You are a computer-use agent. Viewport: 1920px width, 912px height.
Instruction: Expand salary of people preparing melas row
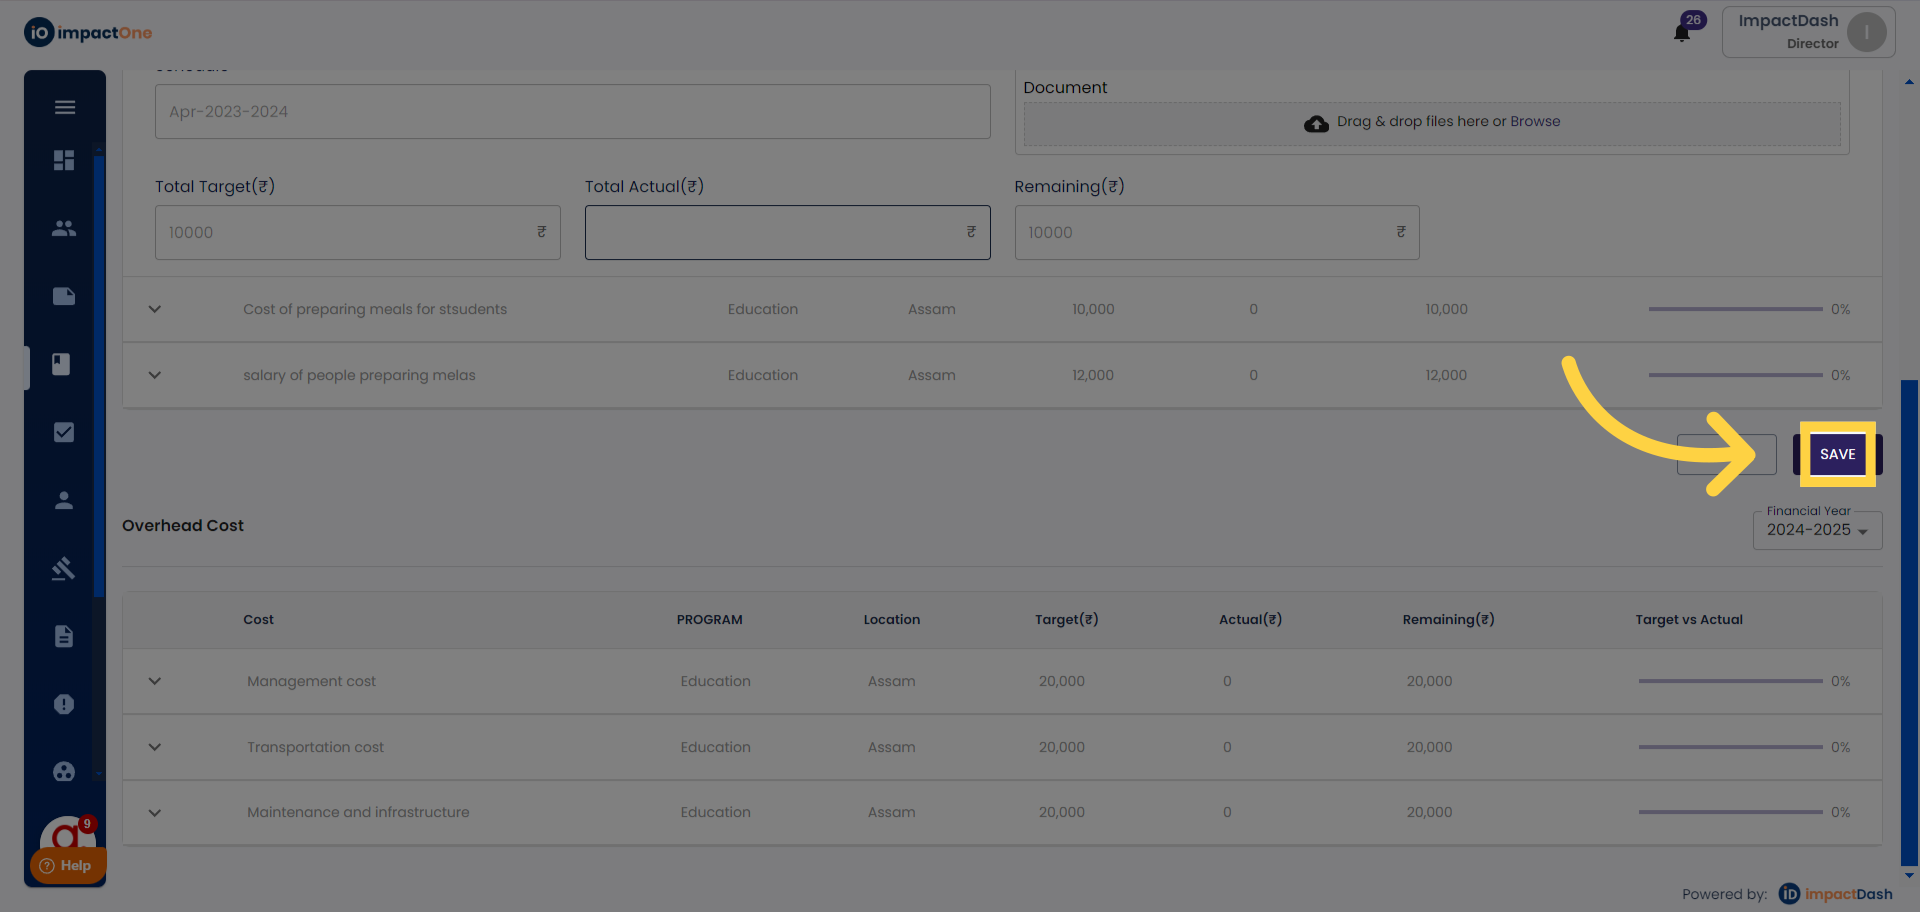(155, 375)
